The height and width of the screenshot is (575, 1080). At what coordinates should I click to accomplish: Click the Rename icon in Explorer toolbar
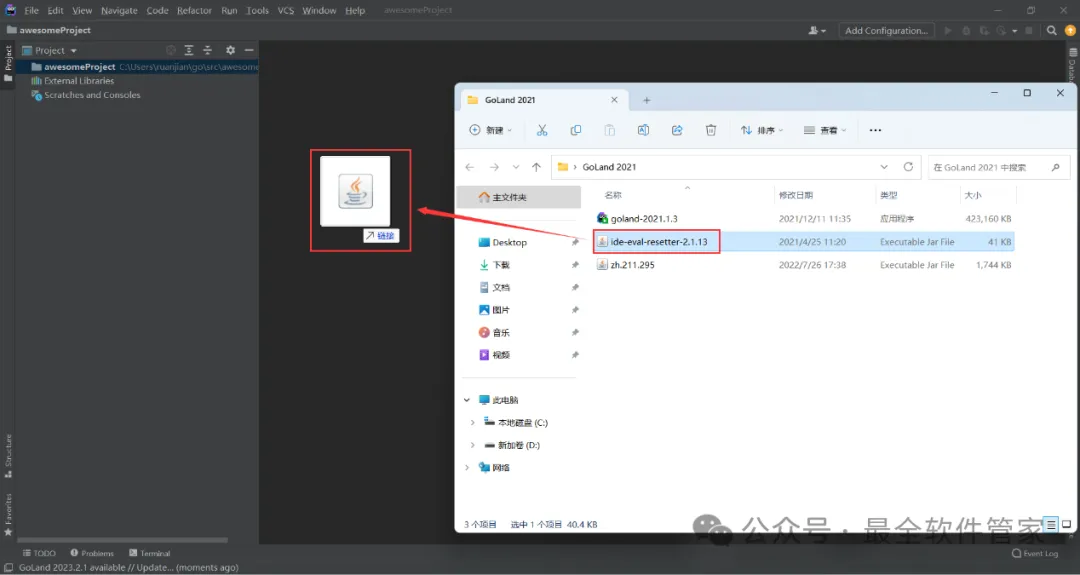click(643, 130)
